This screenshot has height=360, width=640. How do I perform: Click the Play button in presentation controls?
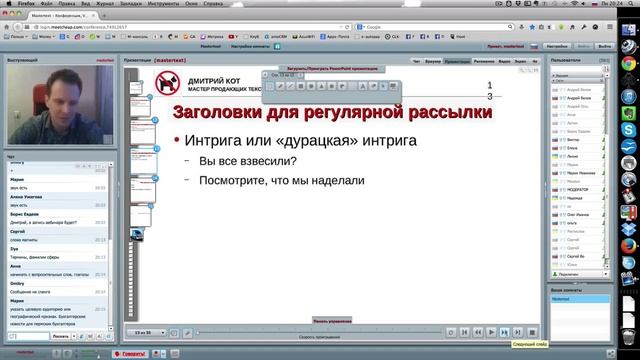tap(491, 333)
